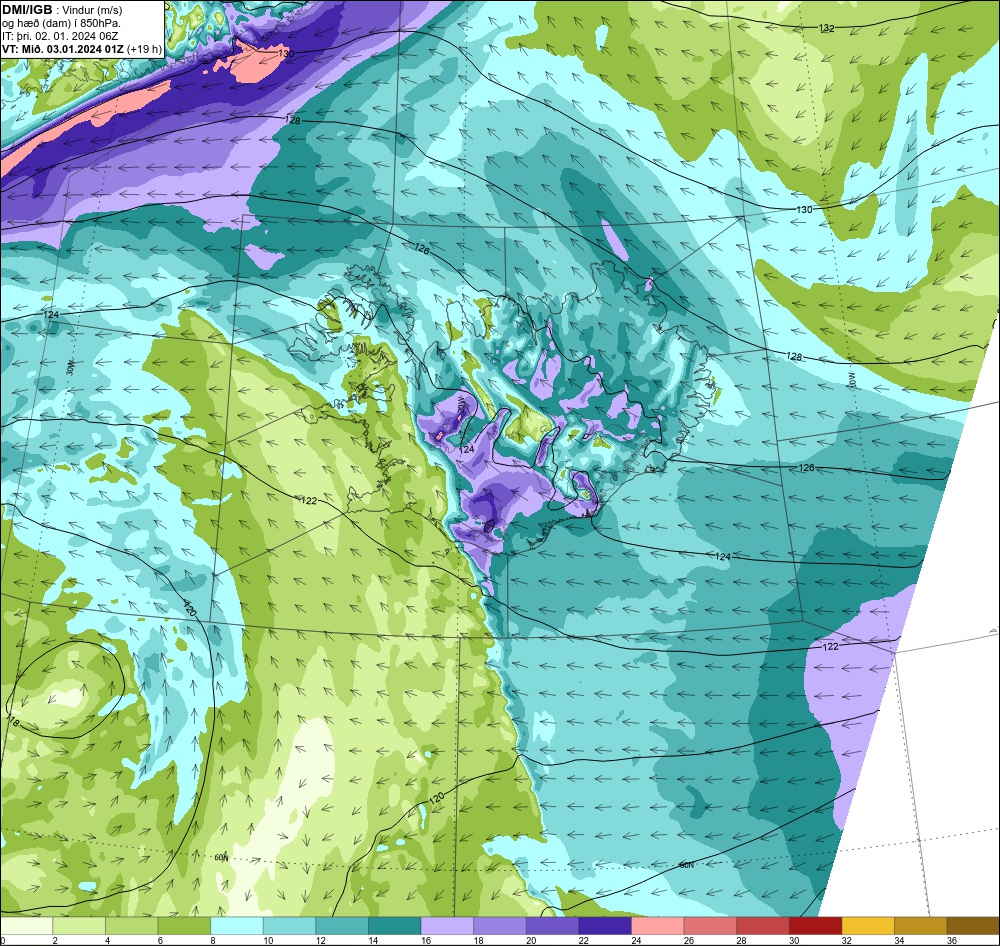Click the legend scale value '24'

point(636,940)
